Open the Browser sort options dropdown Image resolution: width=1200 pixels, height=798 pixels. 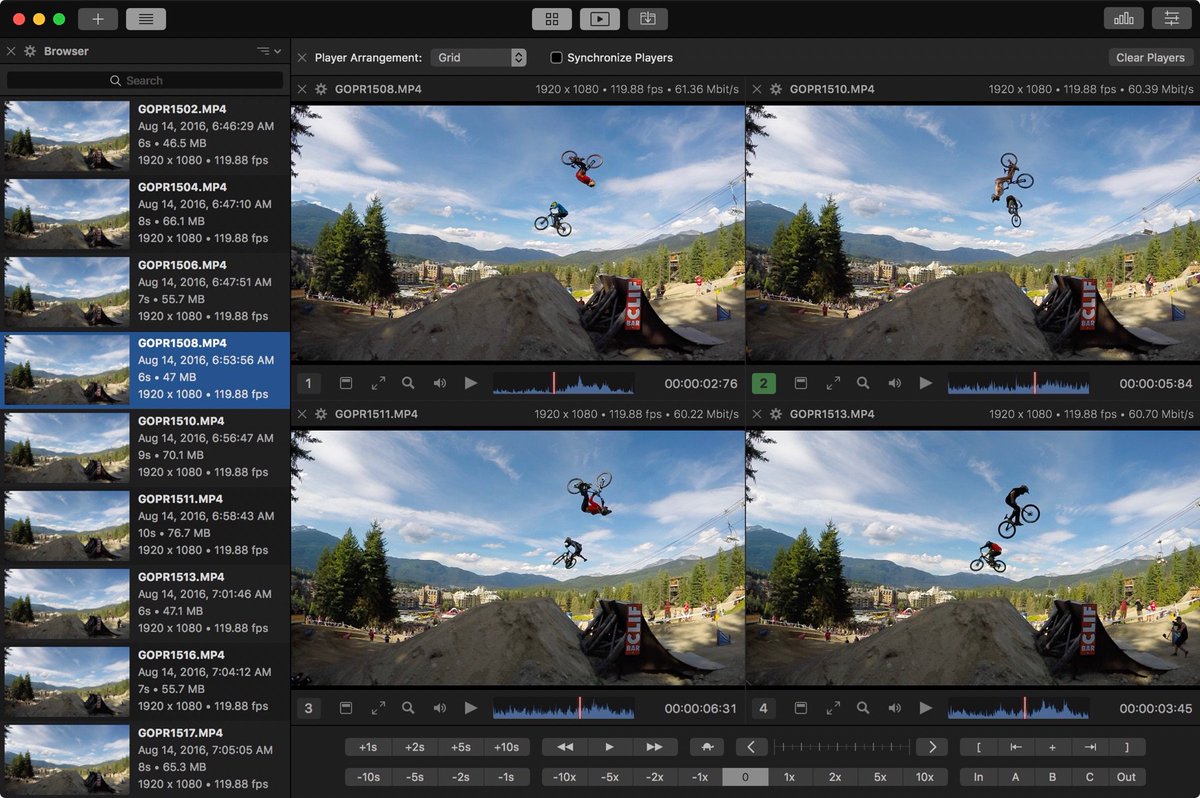[x=268, y=51]
